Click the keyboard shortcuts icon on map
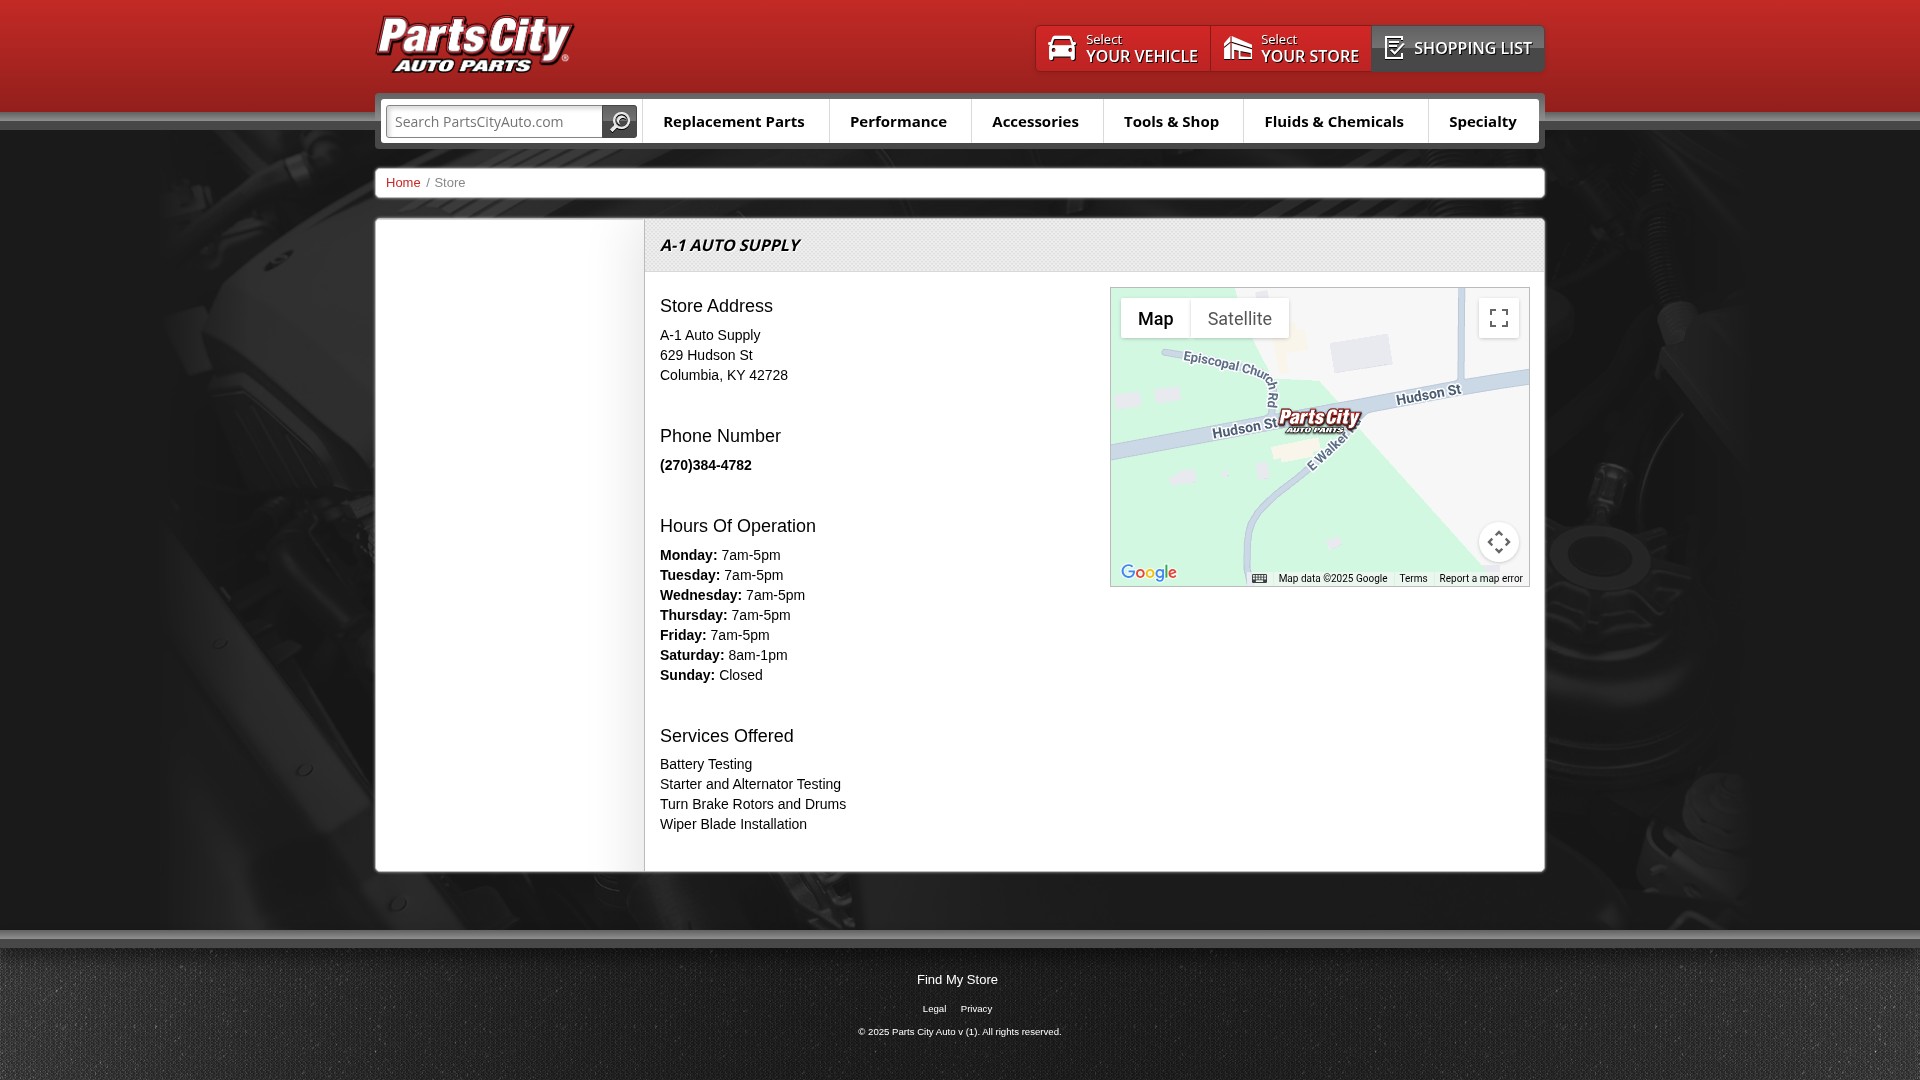The image size is (1920, 1080). (x=1259, y=578)
